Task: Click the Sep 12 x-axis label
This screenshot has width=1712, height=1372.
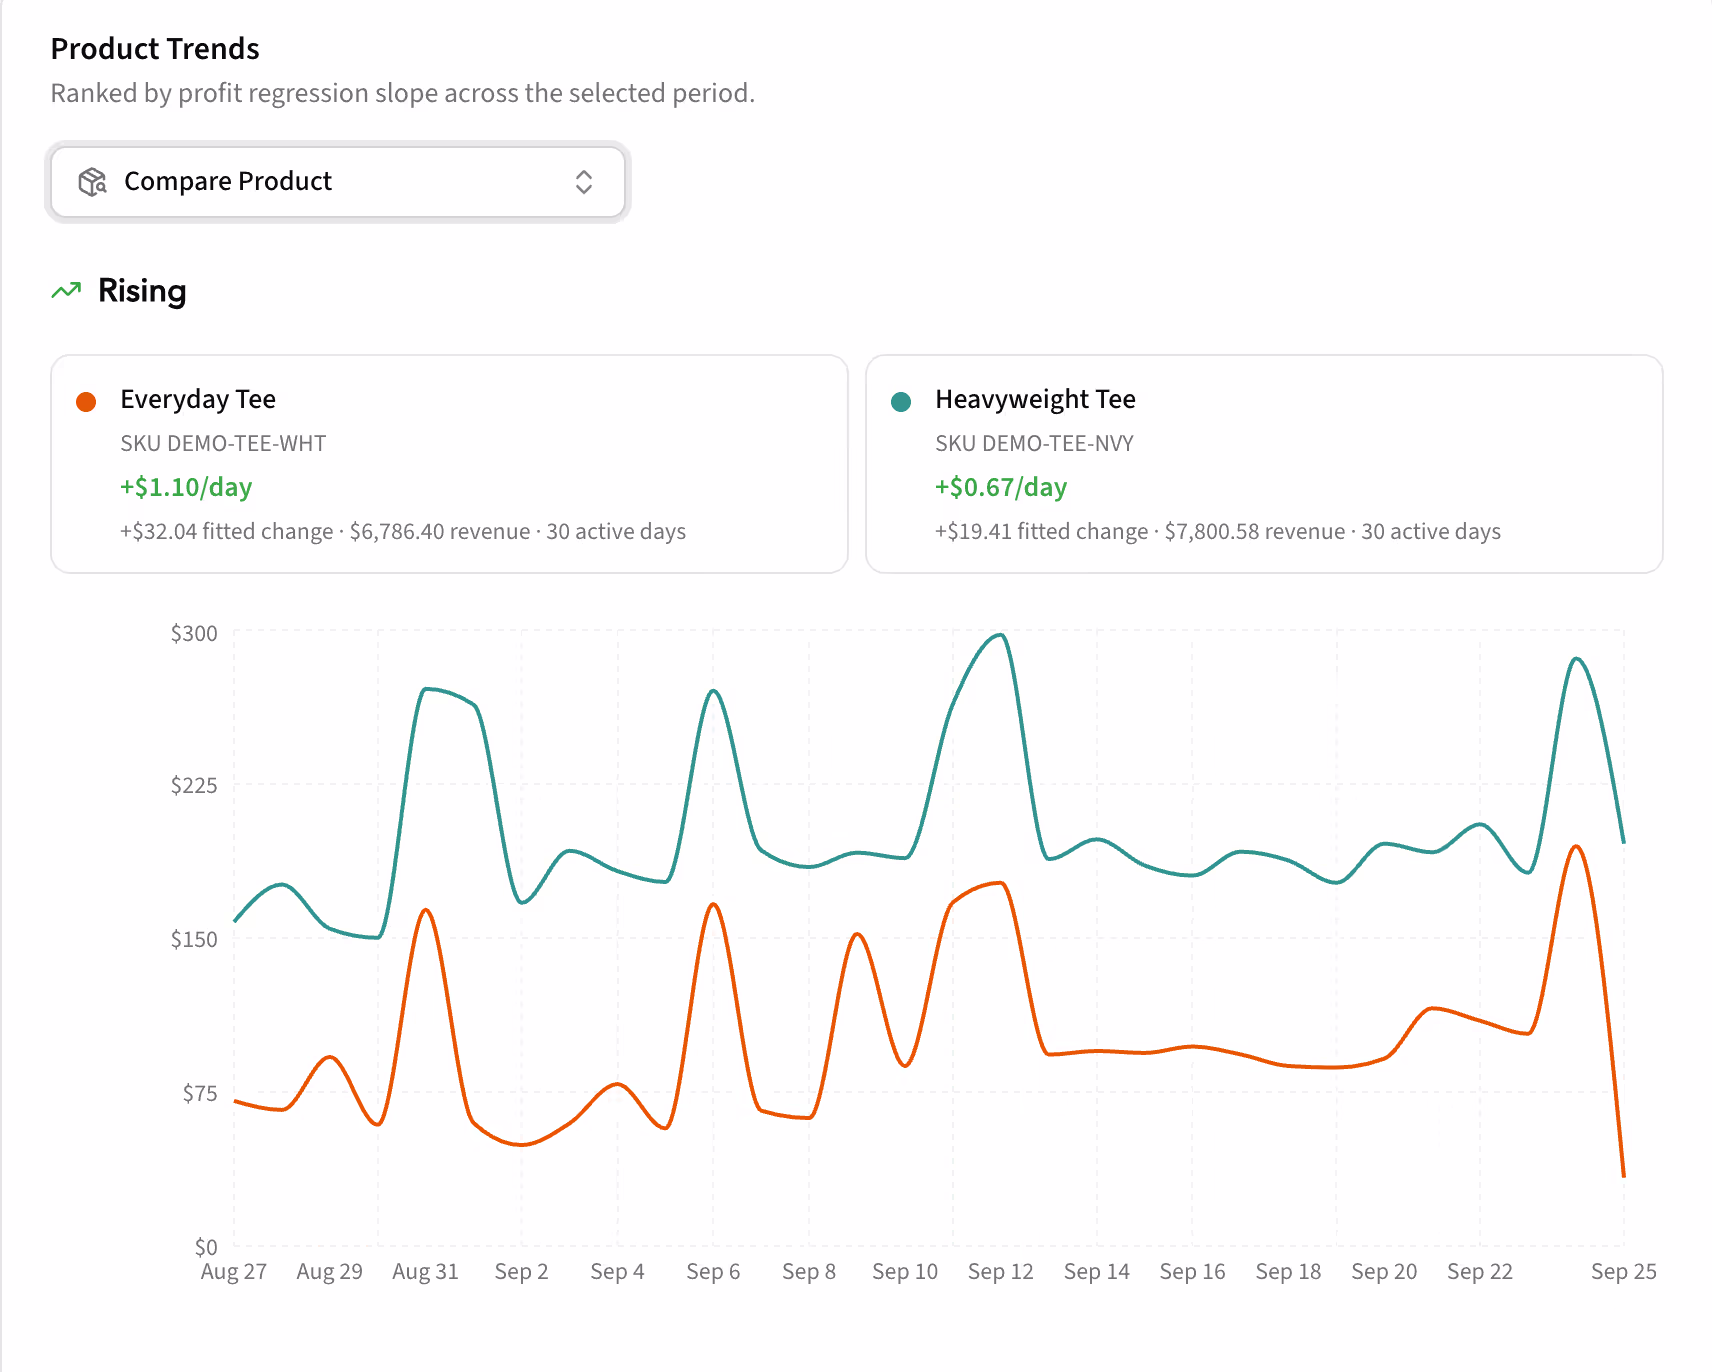Action: click(x=1001, y=1272)
